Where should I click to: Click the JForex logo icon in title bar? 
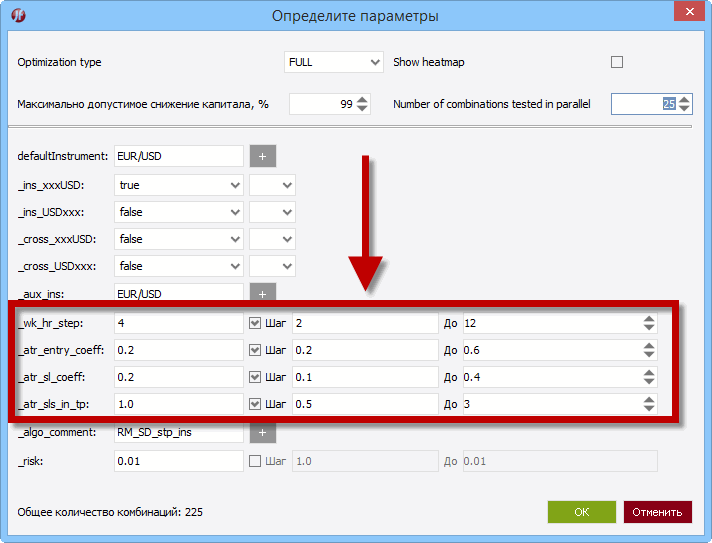(x=19, y=15)
